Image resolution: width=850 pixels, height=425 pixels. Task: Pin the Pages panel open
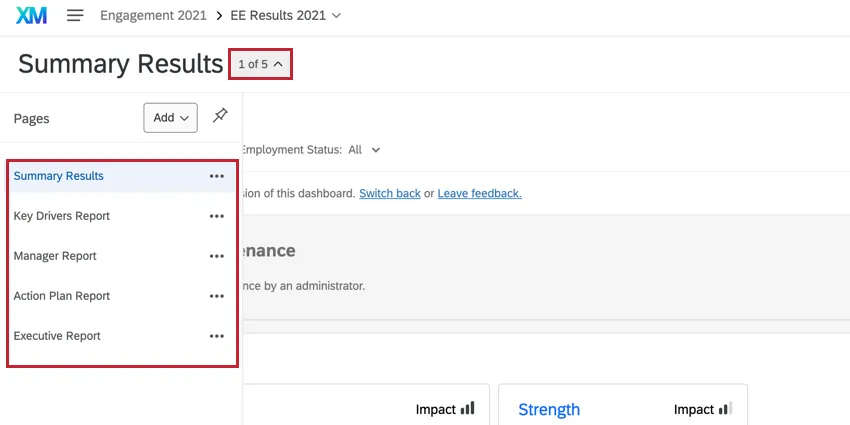(x=220, y=116)
